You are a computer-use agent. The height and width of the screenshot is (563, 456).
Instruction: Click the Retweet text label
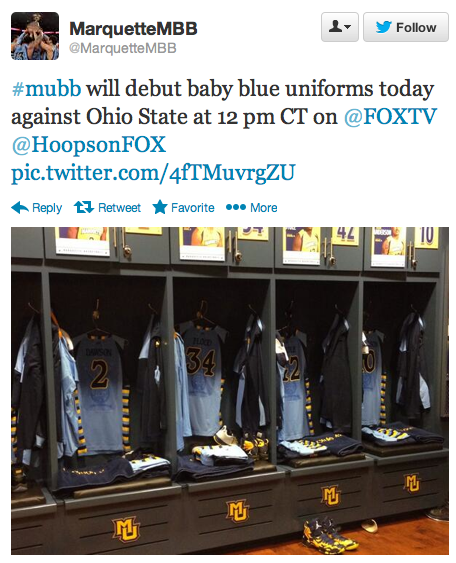point(120,208)
